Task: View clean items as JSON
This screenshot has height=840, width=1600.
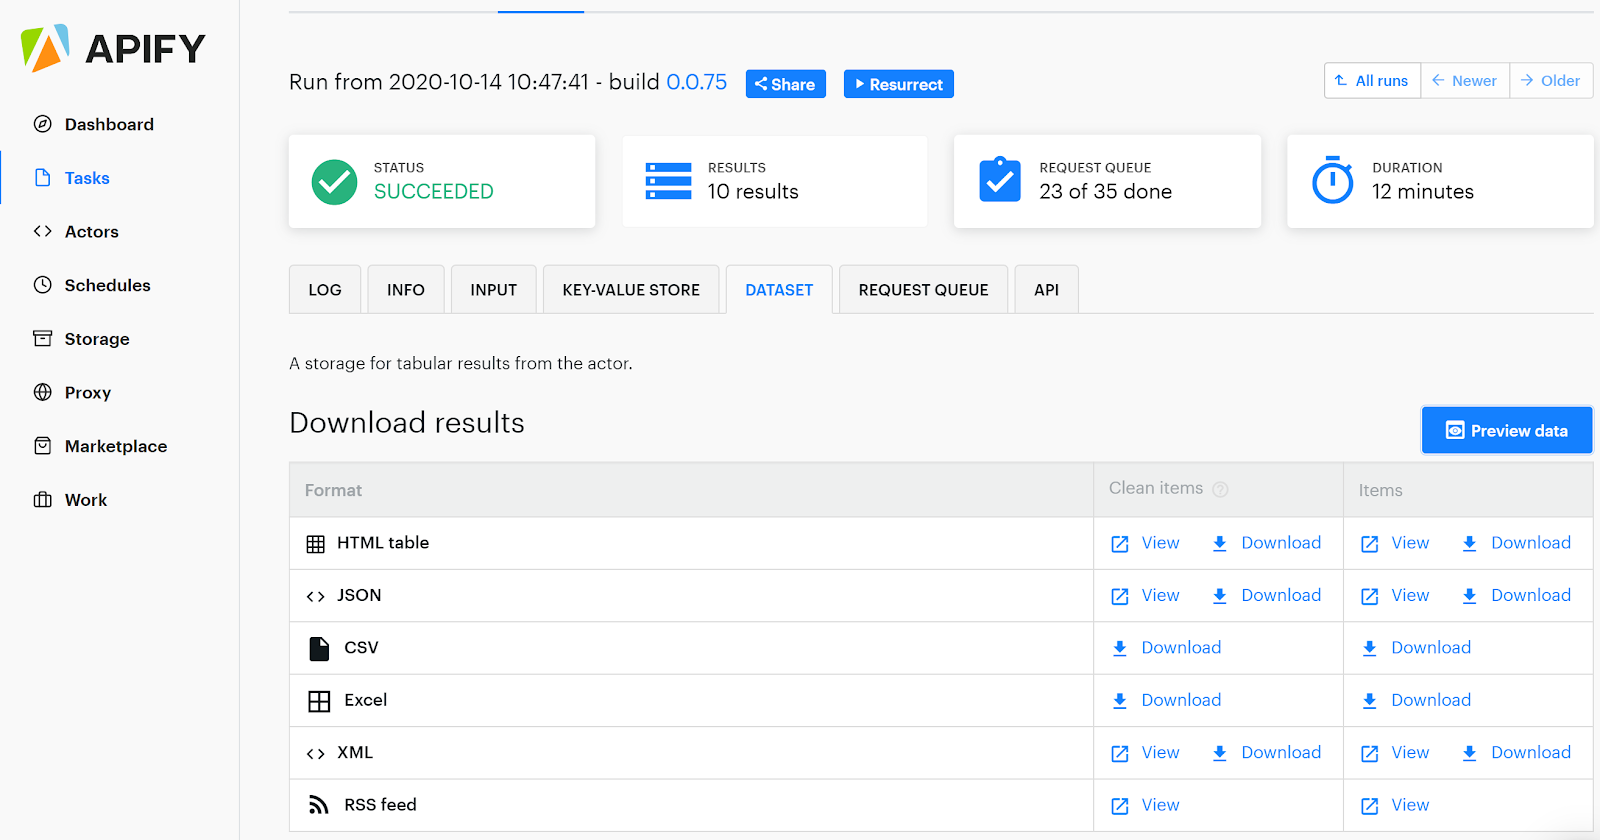Action: point(1145,595)
